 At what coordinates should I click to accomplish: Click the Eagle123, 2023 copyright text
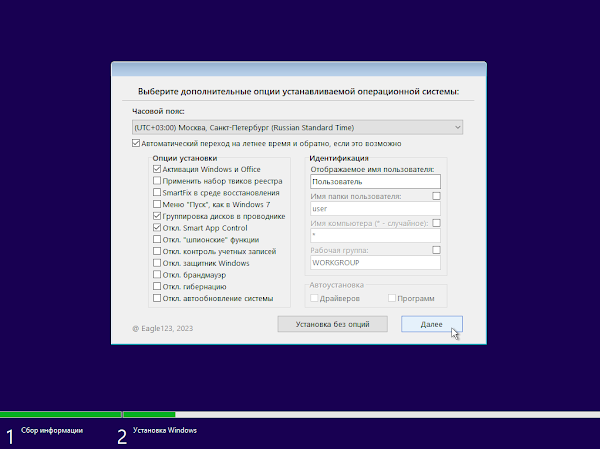coord(163,328)
